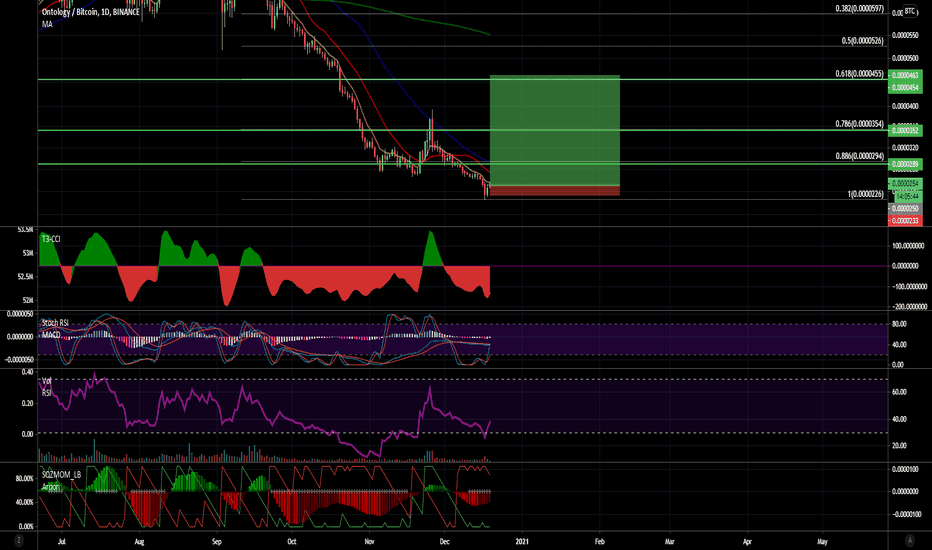Select the SQZMOM_LB indicator label
The width and height of the screenshot is (932, 550).
(x=61, y=474)
